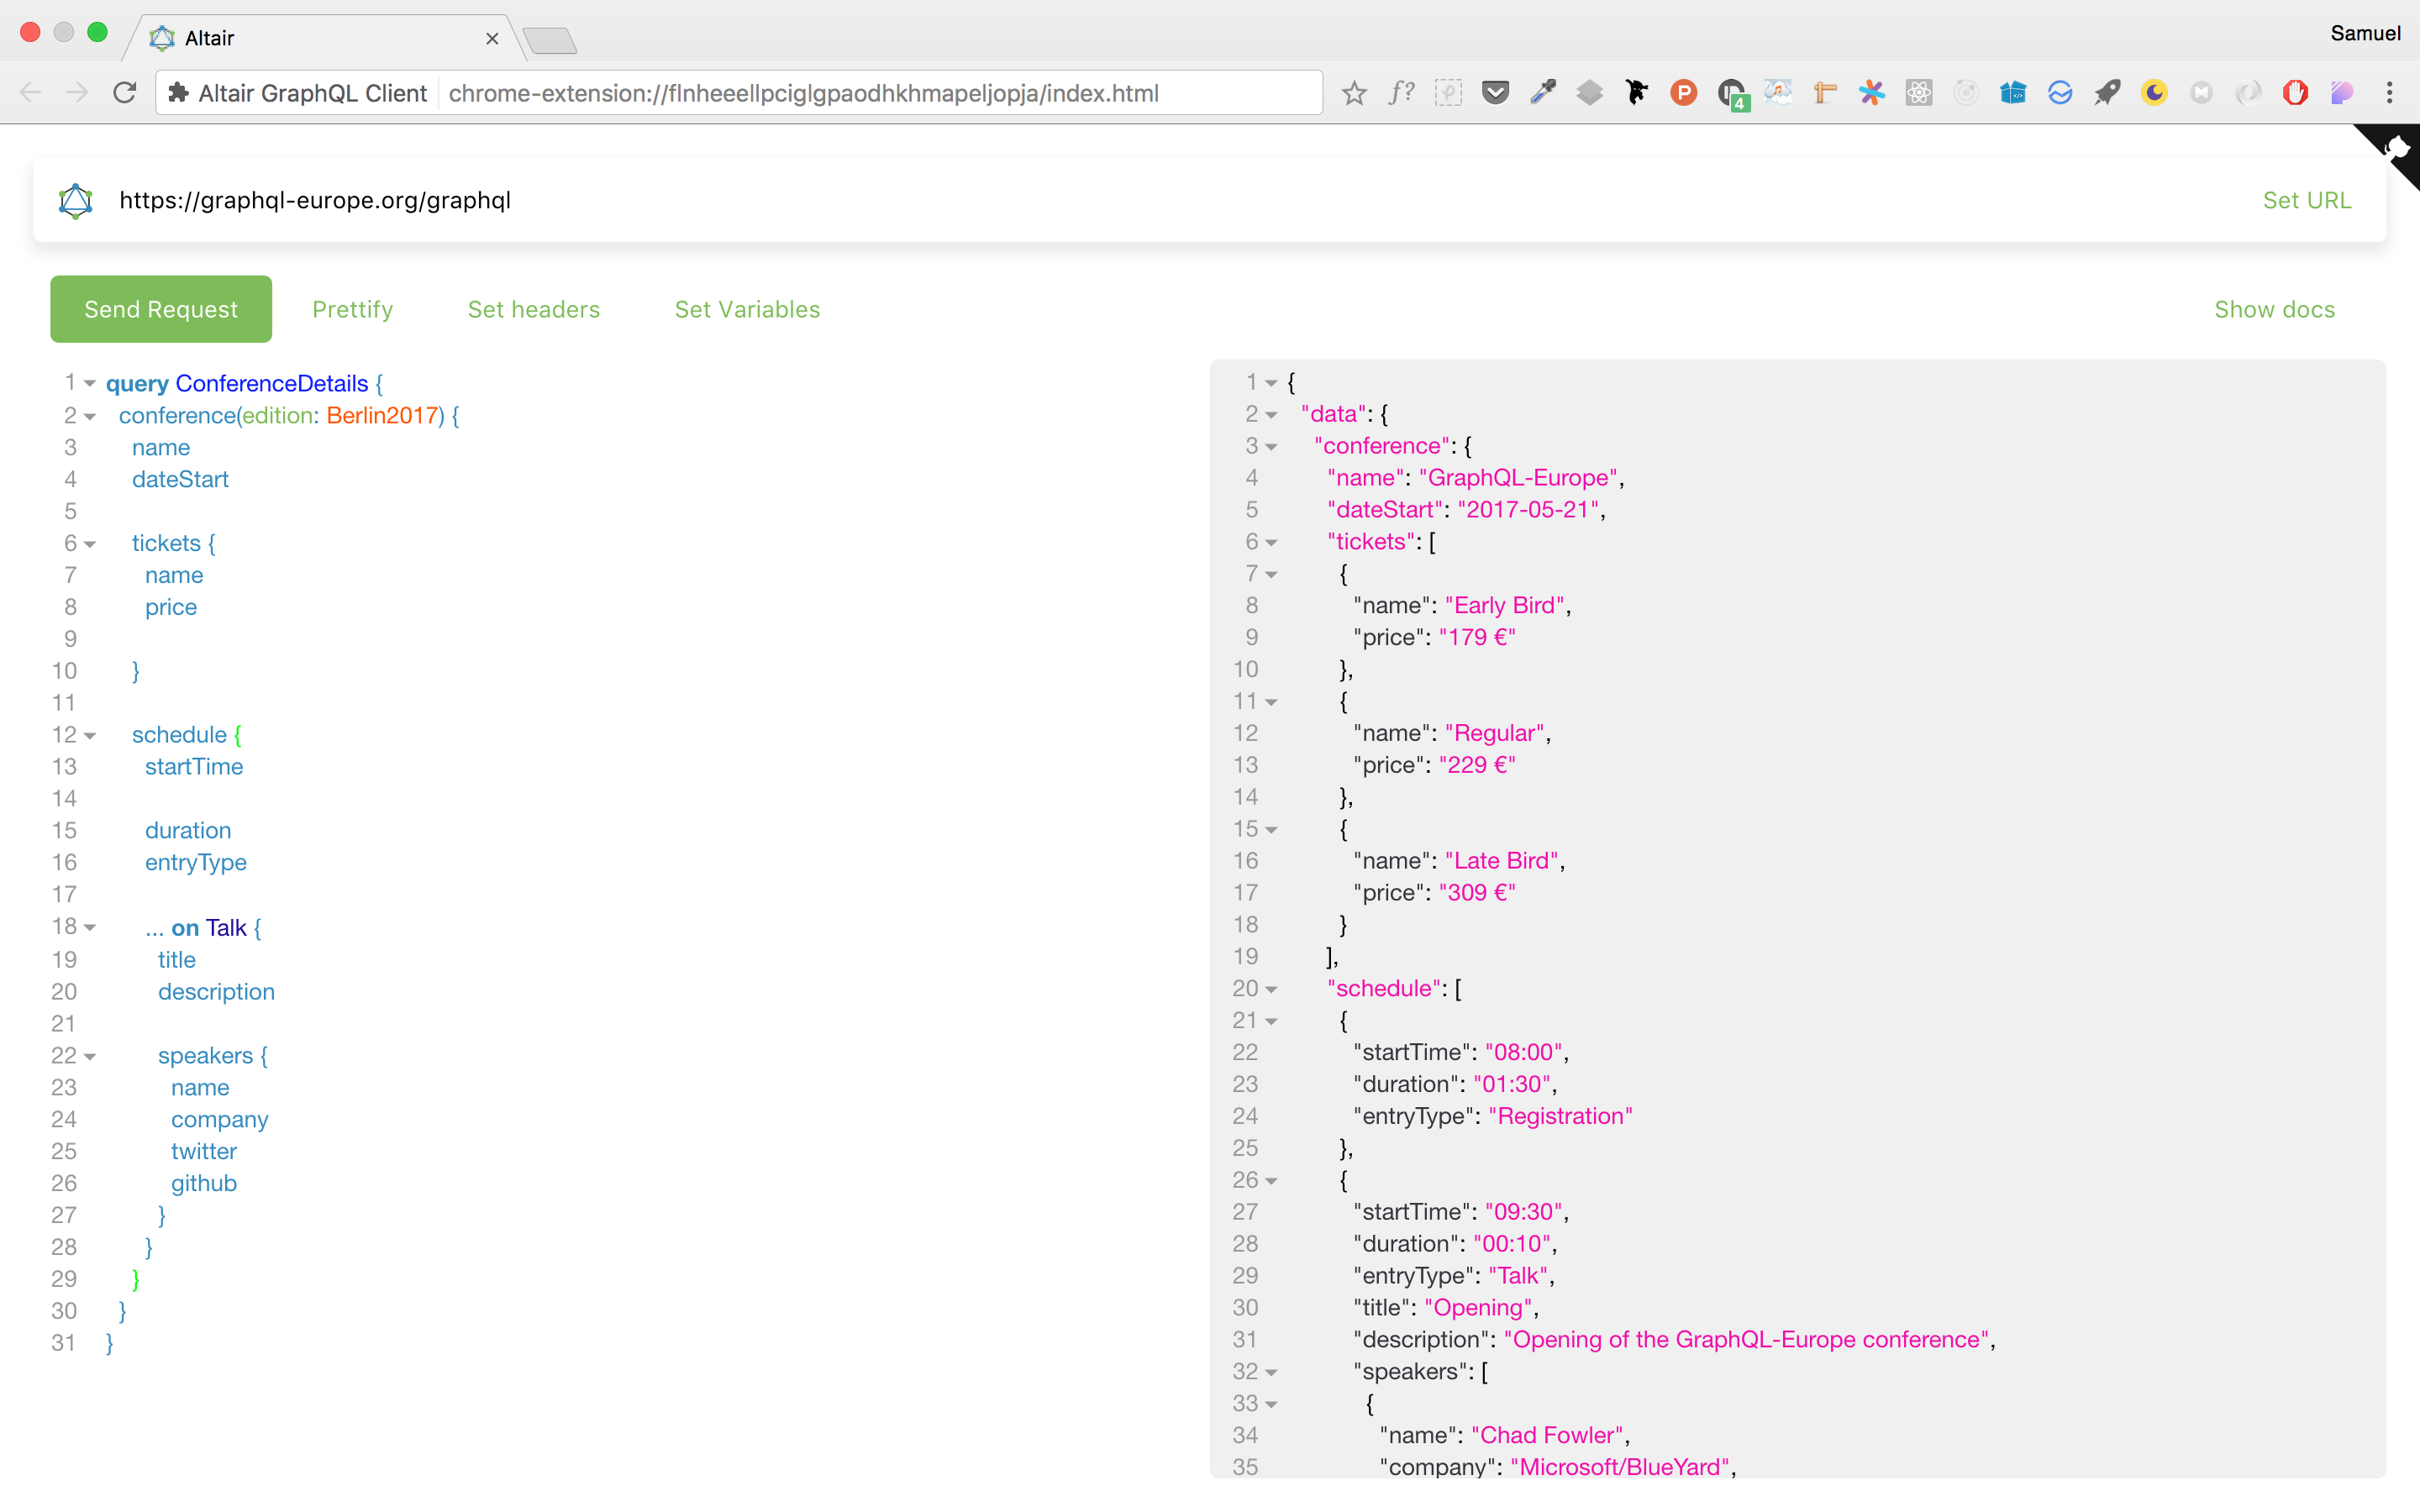Collapse the tickets selection in the query editor
This screenshot has width=2420, height=1512.
tap(90, 543)
